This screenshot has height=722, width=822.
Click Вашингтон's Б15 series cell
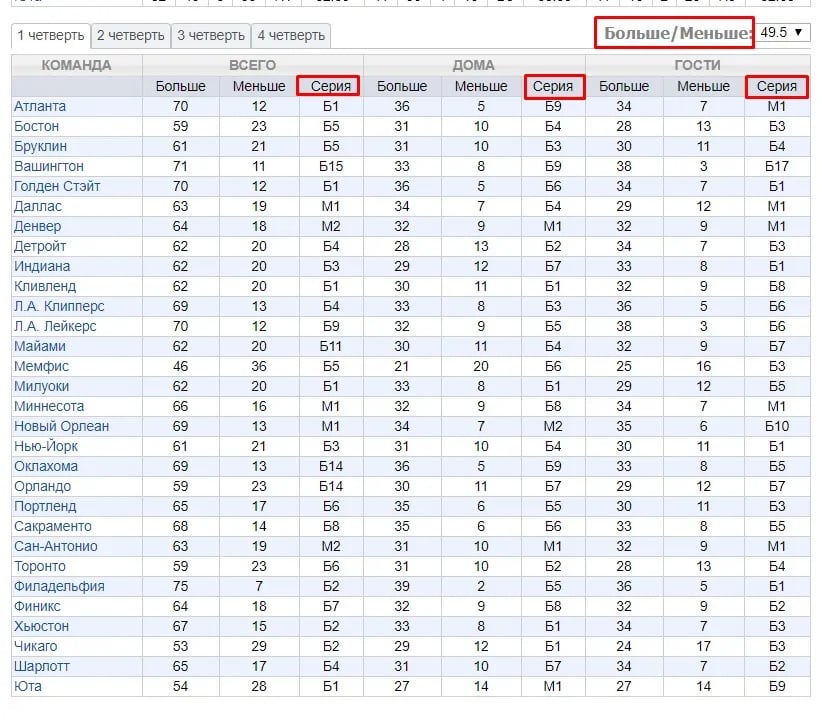click(x=331, y=166)
